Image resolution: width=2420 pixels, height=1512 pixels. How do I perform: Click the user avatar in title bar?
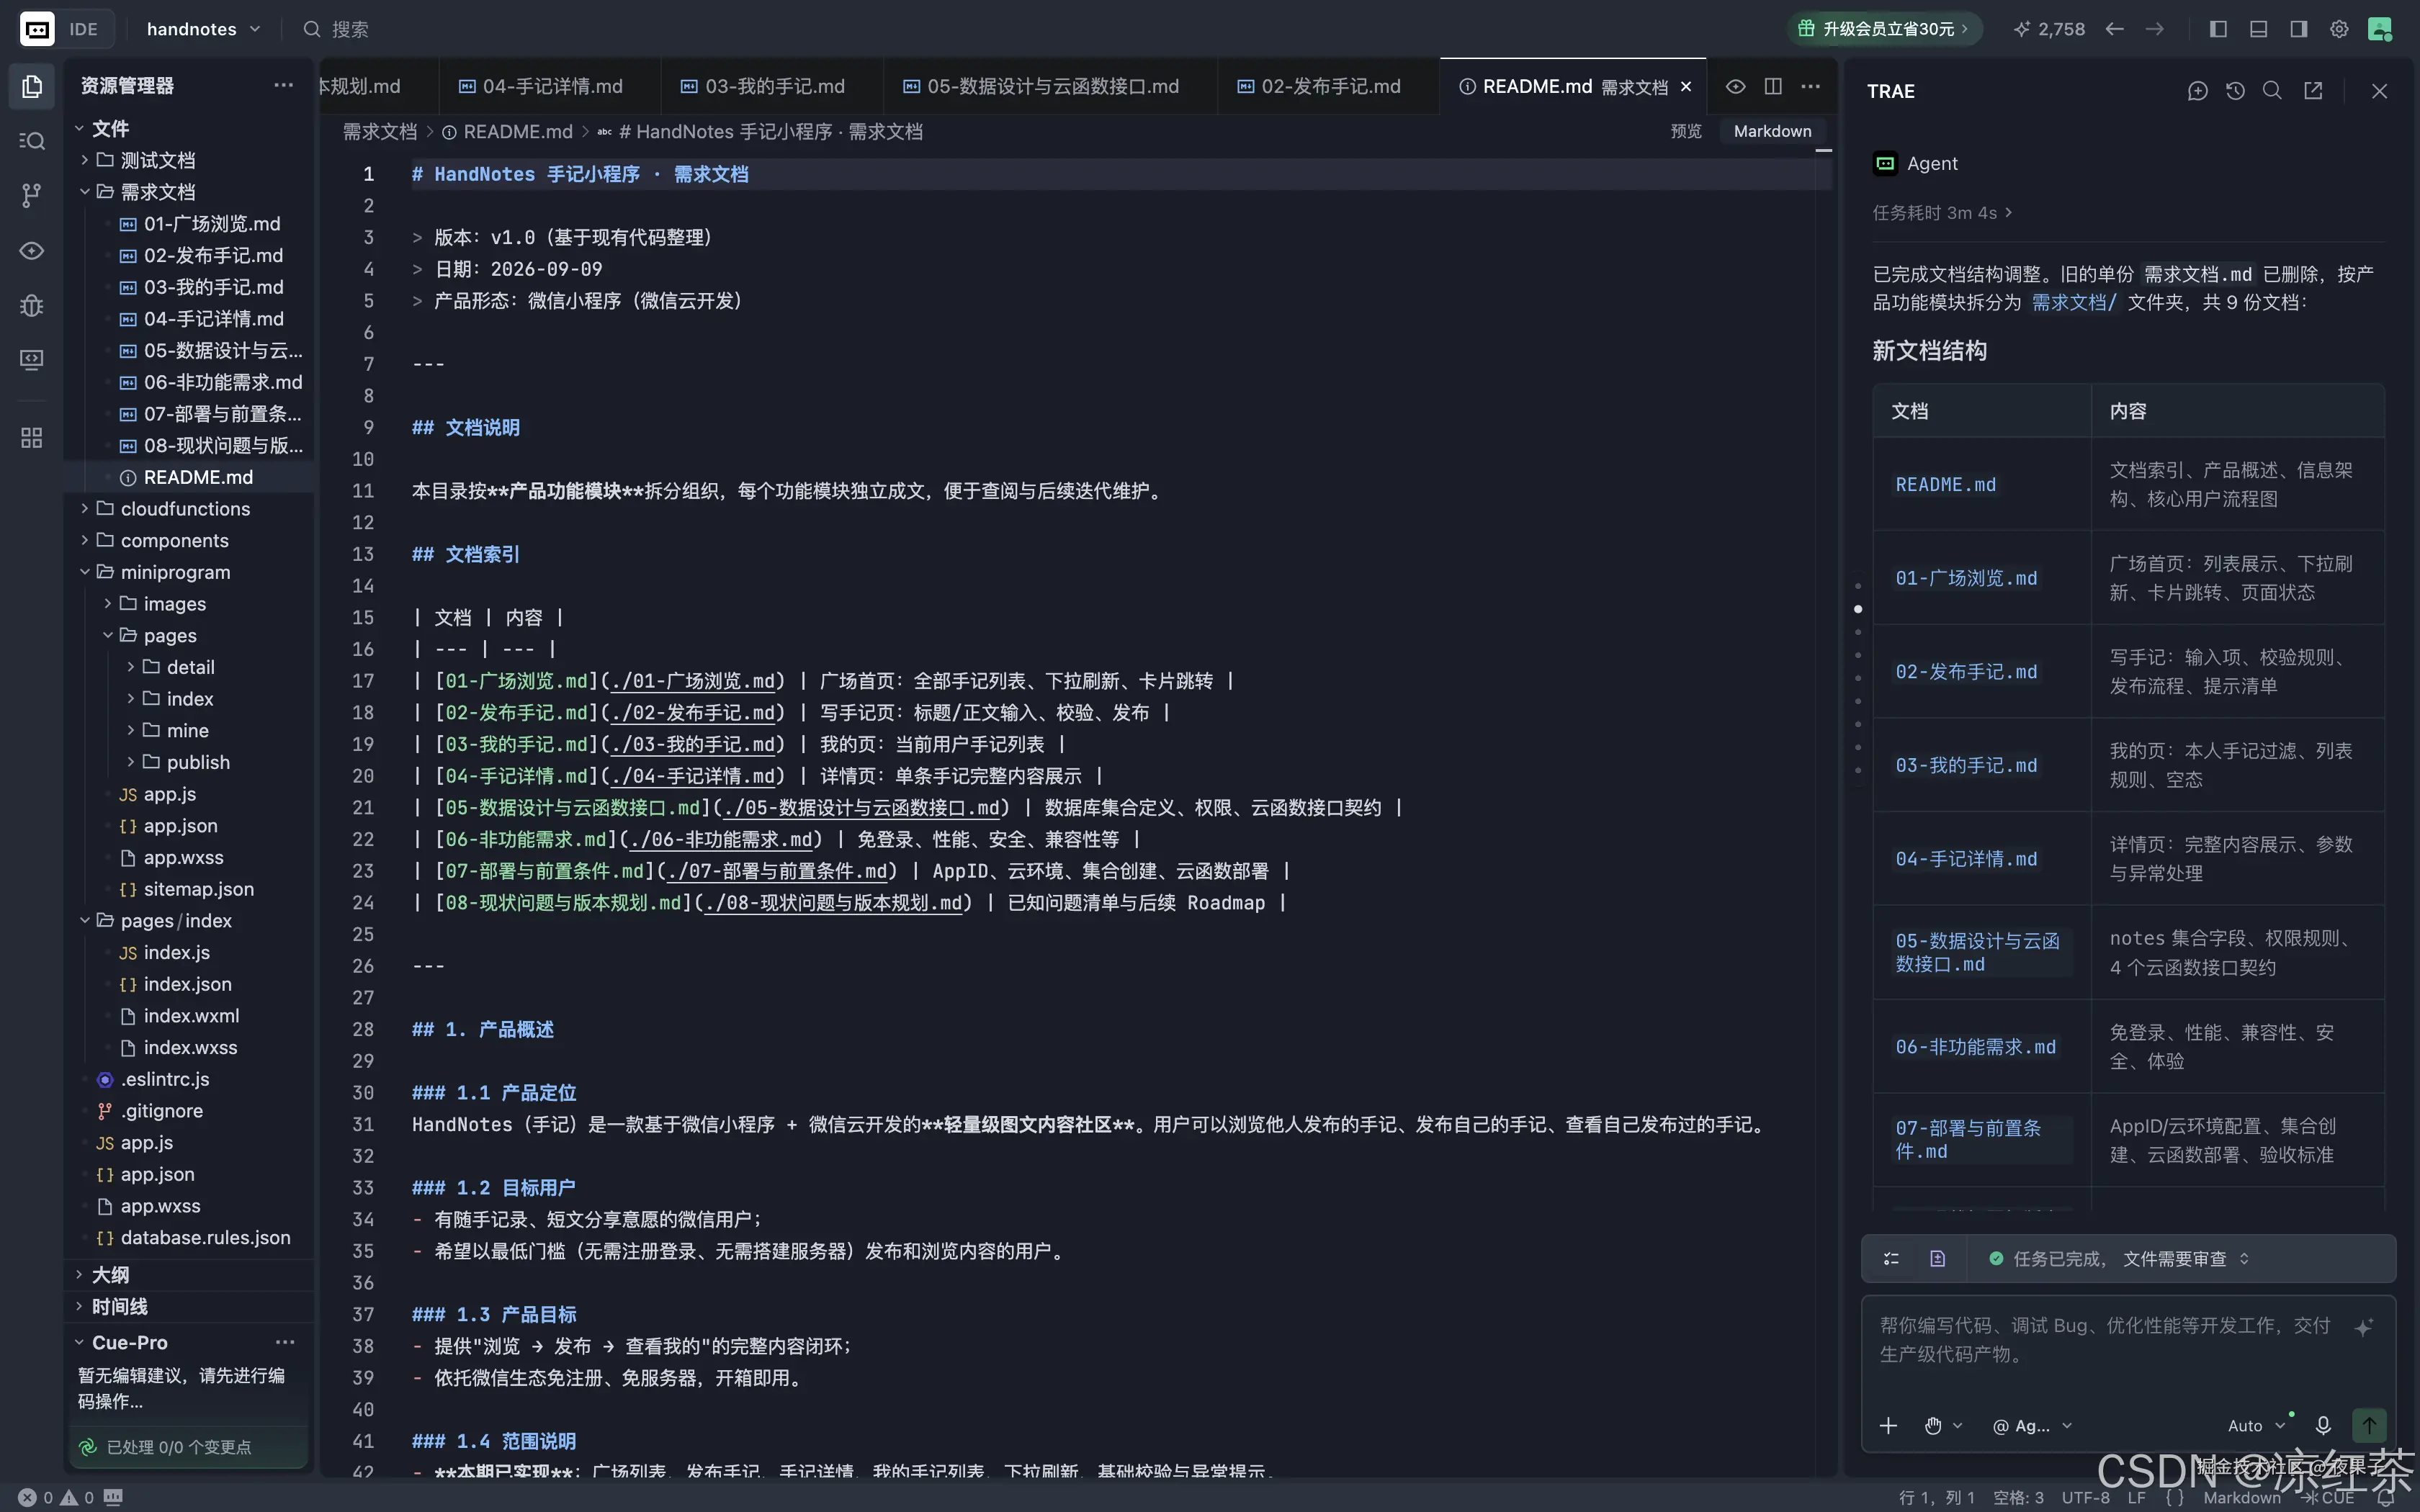pyautogui.click(x=2380, y=29)
